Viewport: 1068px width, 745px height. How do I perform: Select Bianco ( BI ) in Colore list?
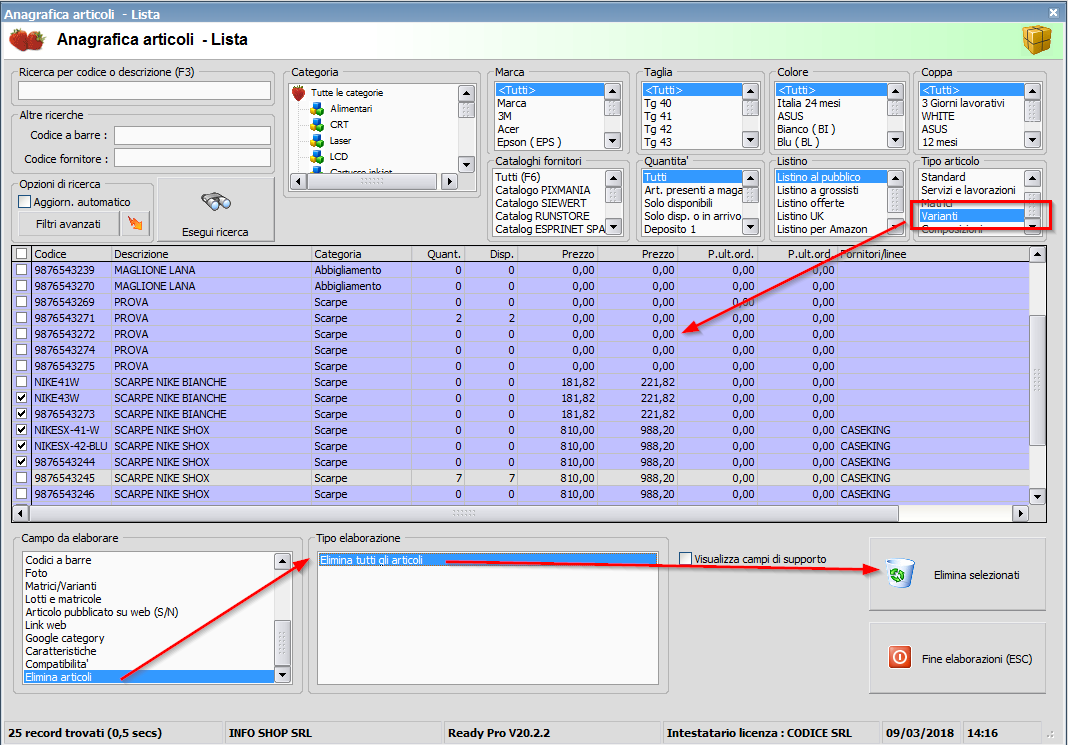pyautogui.click(x=831, y=129)
